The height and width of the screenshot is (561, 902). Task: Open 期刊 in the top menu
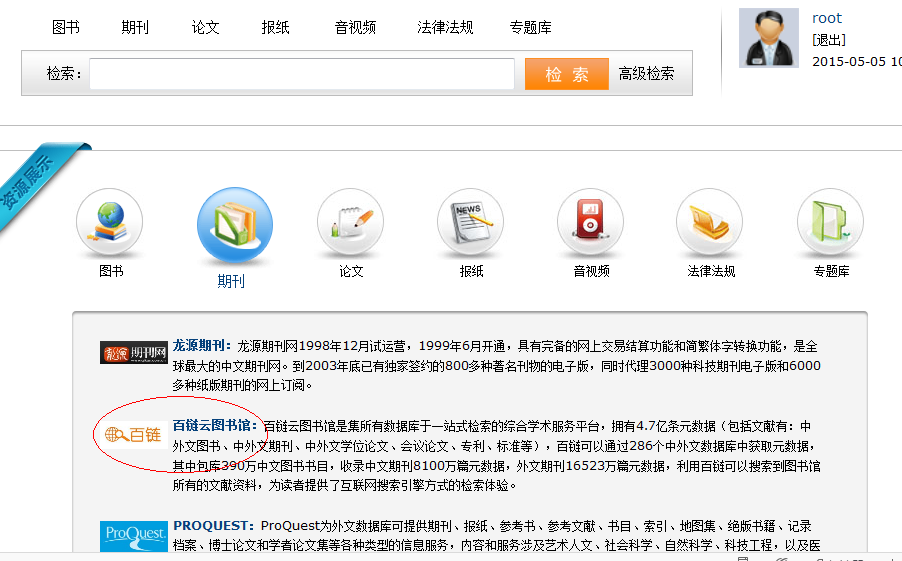coord(135,27)
